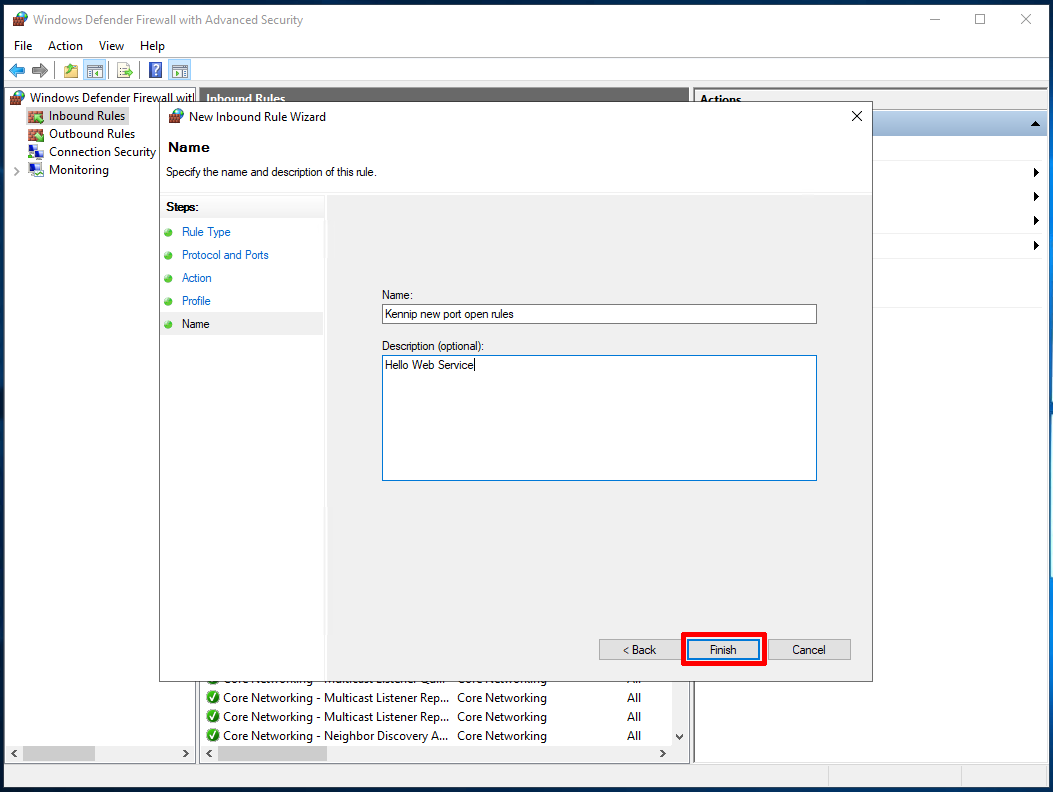This screenshot has height=792, width=1053.
Task: Expand the Monitoring tree node
Action: click(x=17, y=171)
